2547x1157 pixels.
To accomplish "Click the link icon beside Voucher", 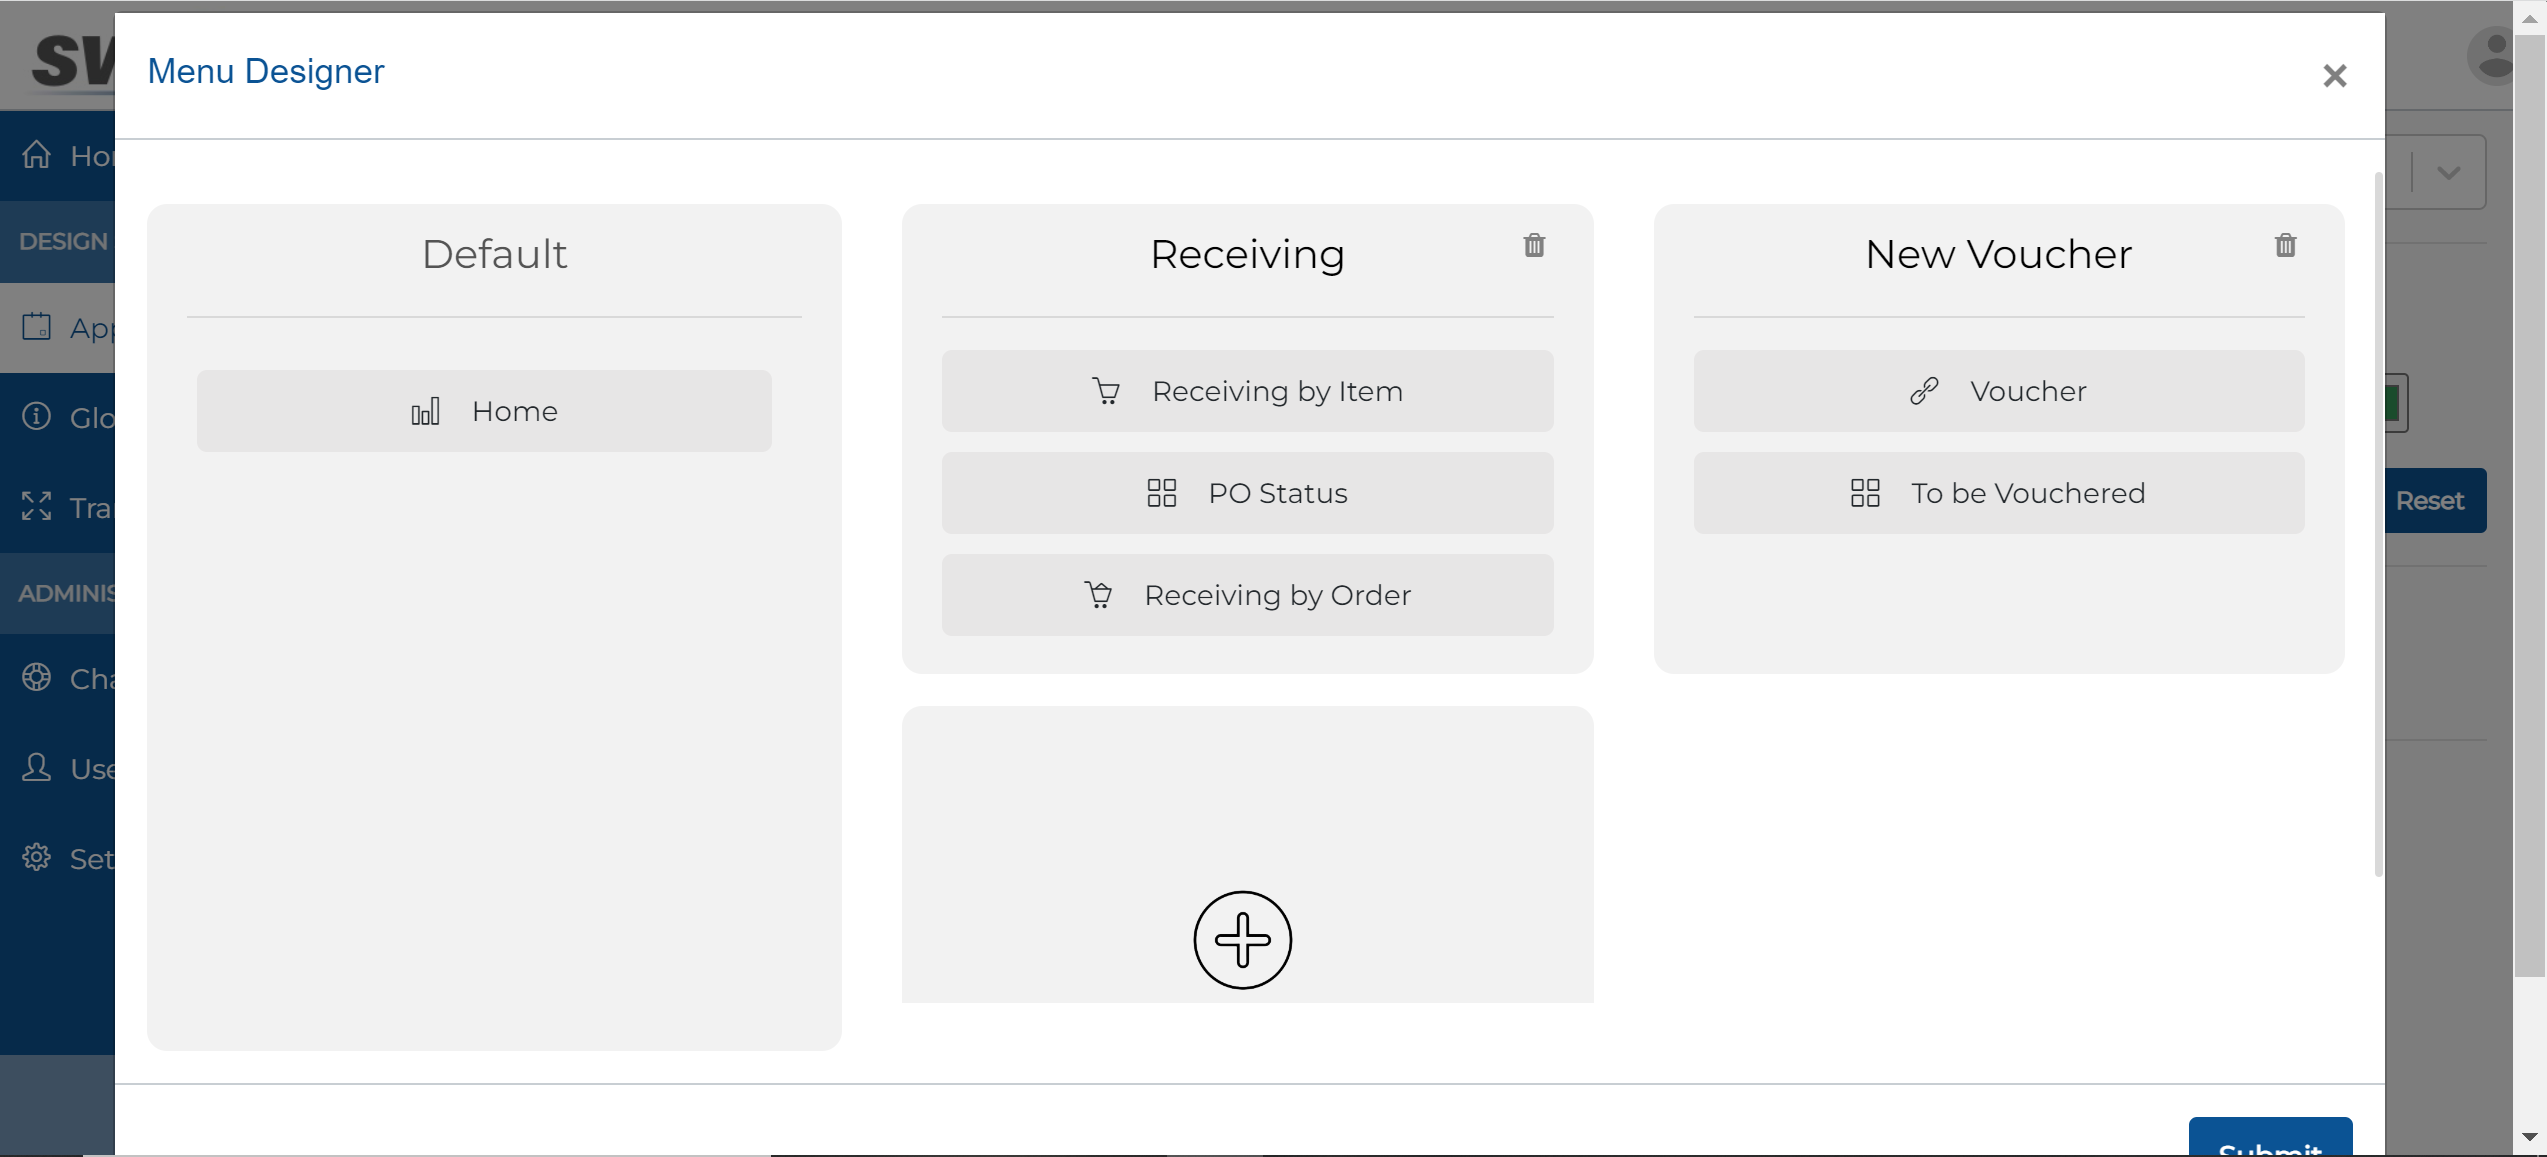I will (1924, 391).
